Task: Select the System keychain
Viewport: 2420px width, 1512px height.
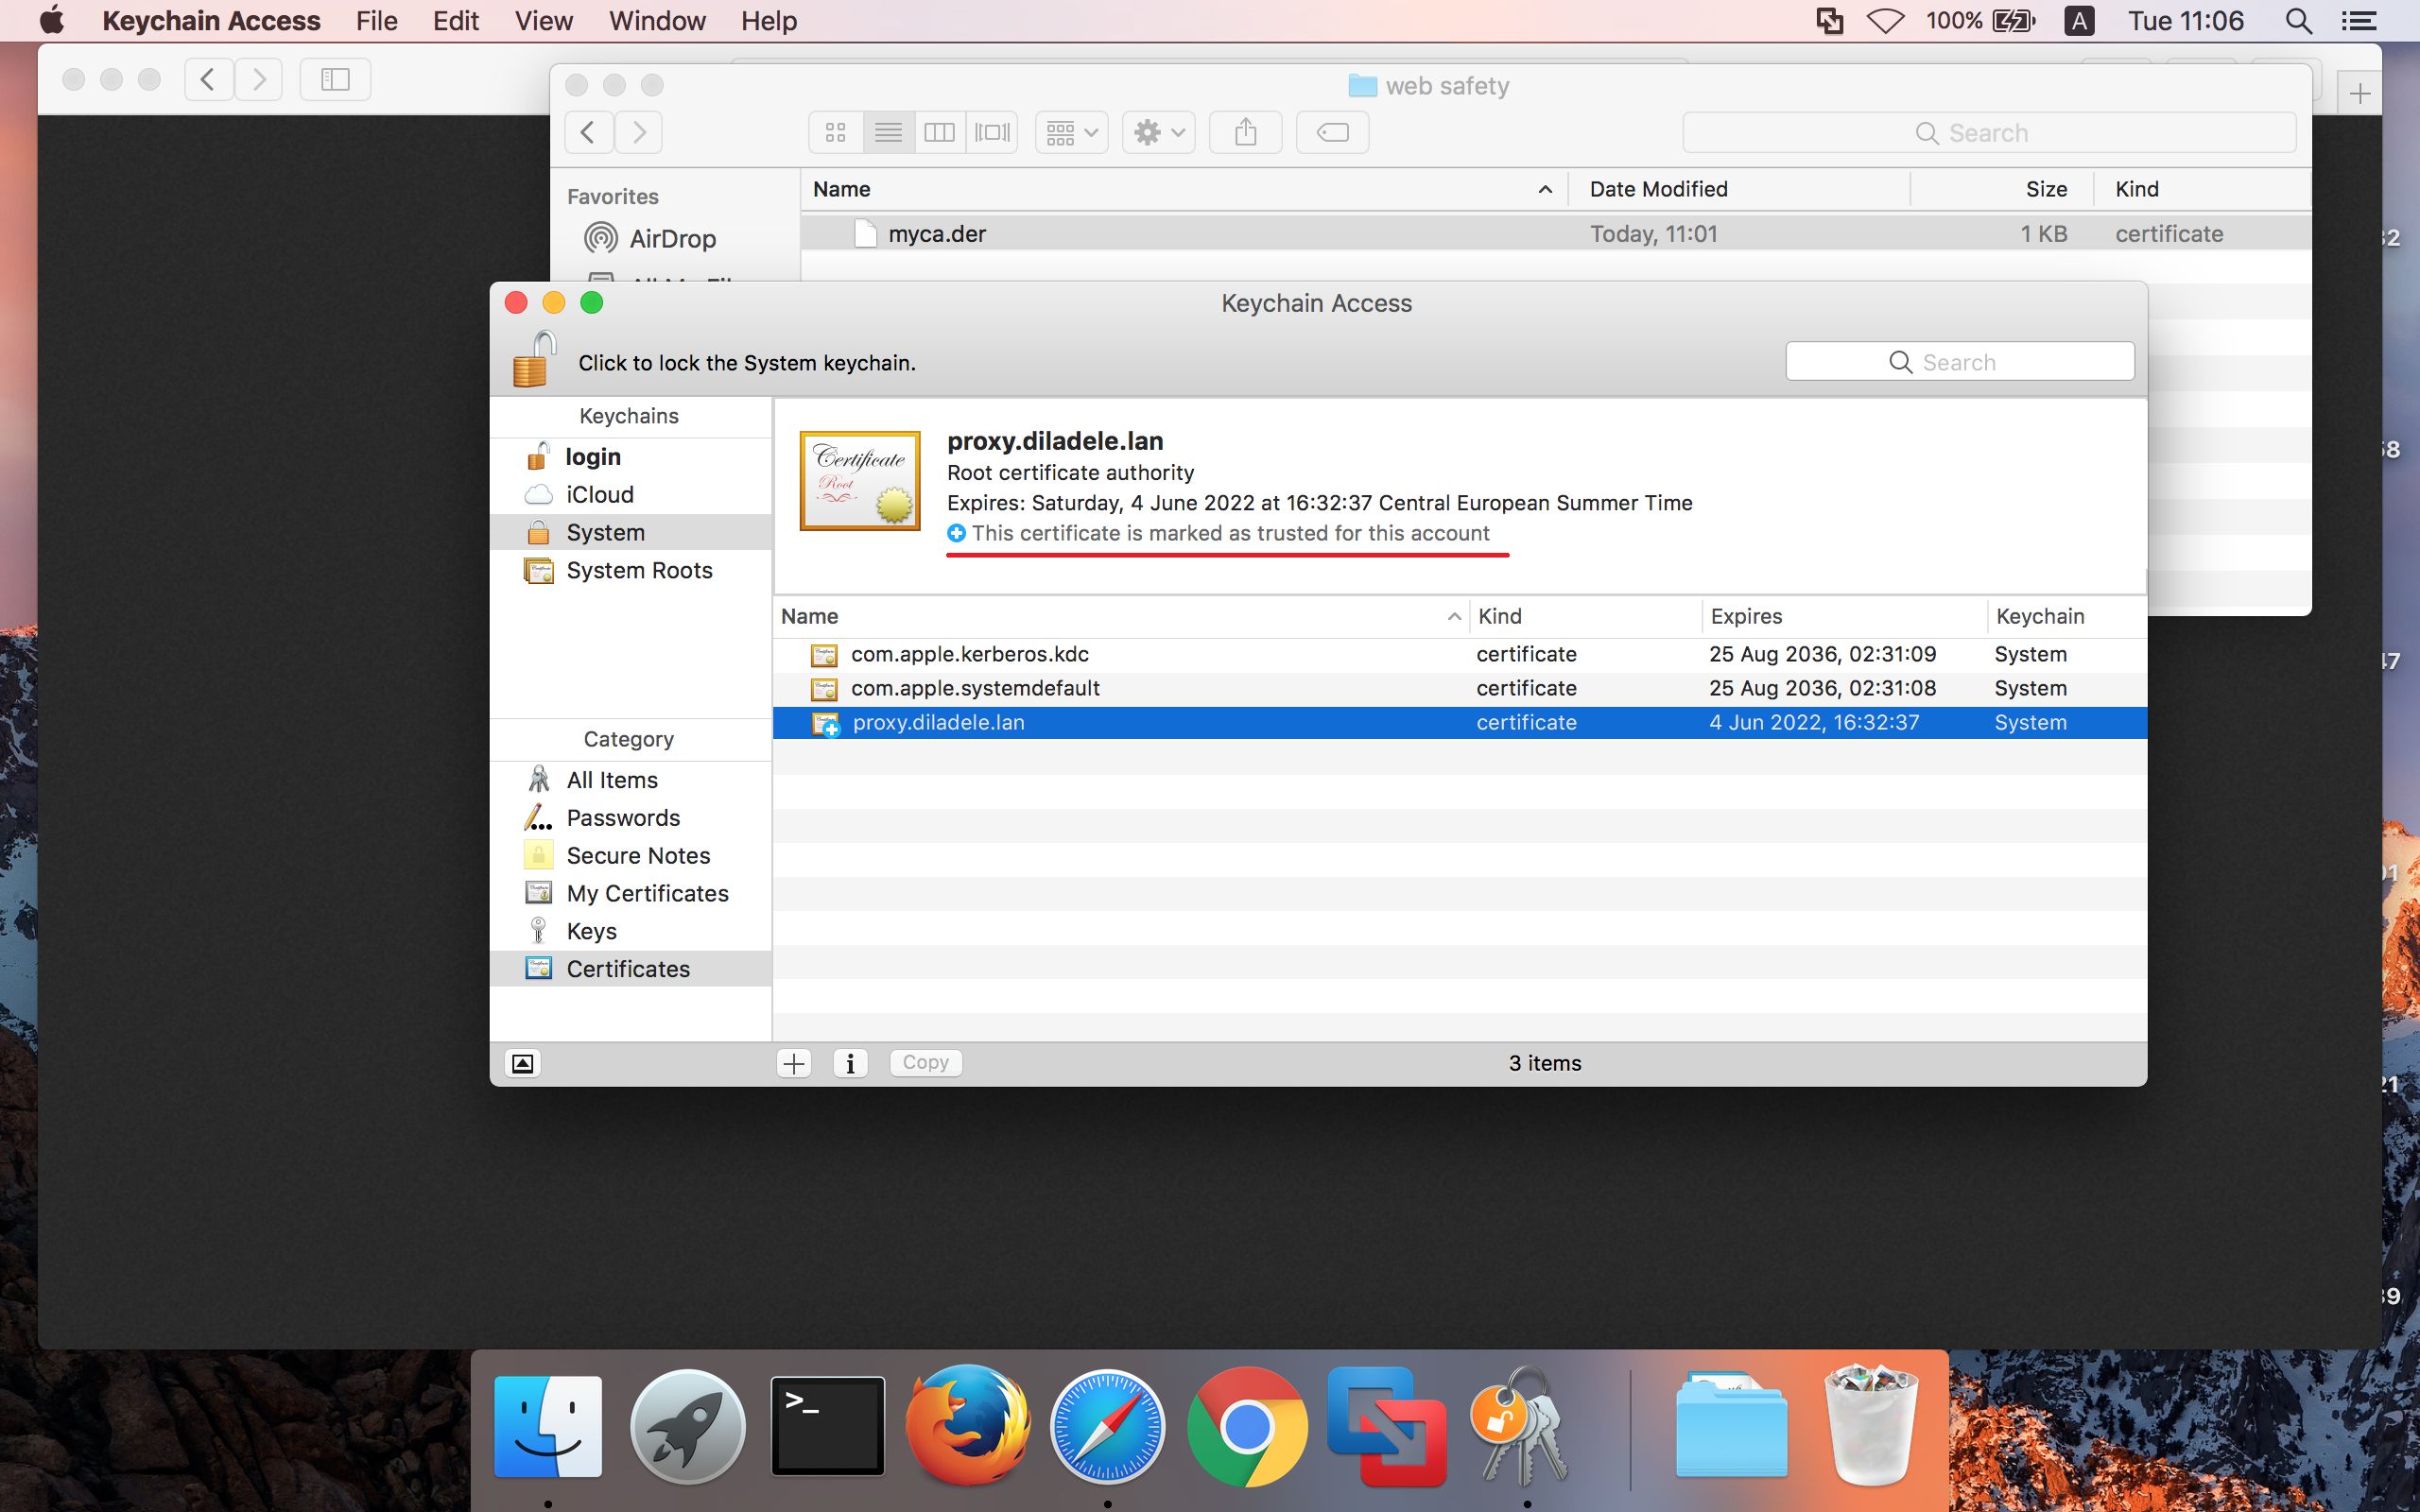Action: coord(631,532)
